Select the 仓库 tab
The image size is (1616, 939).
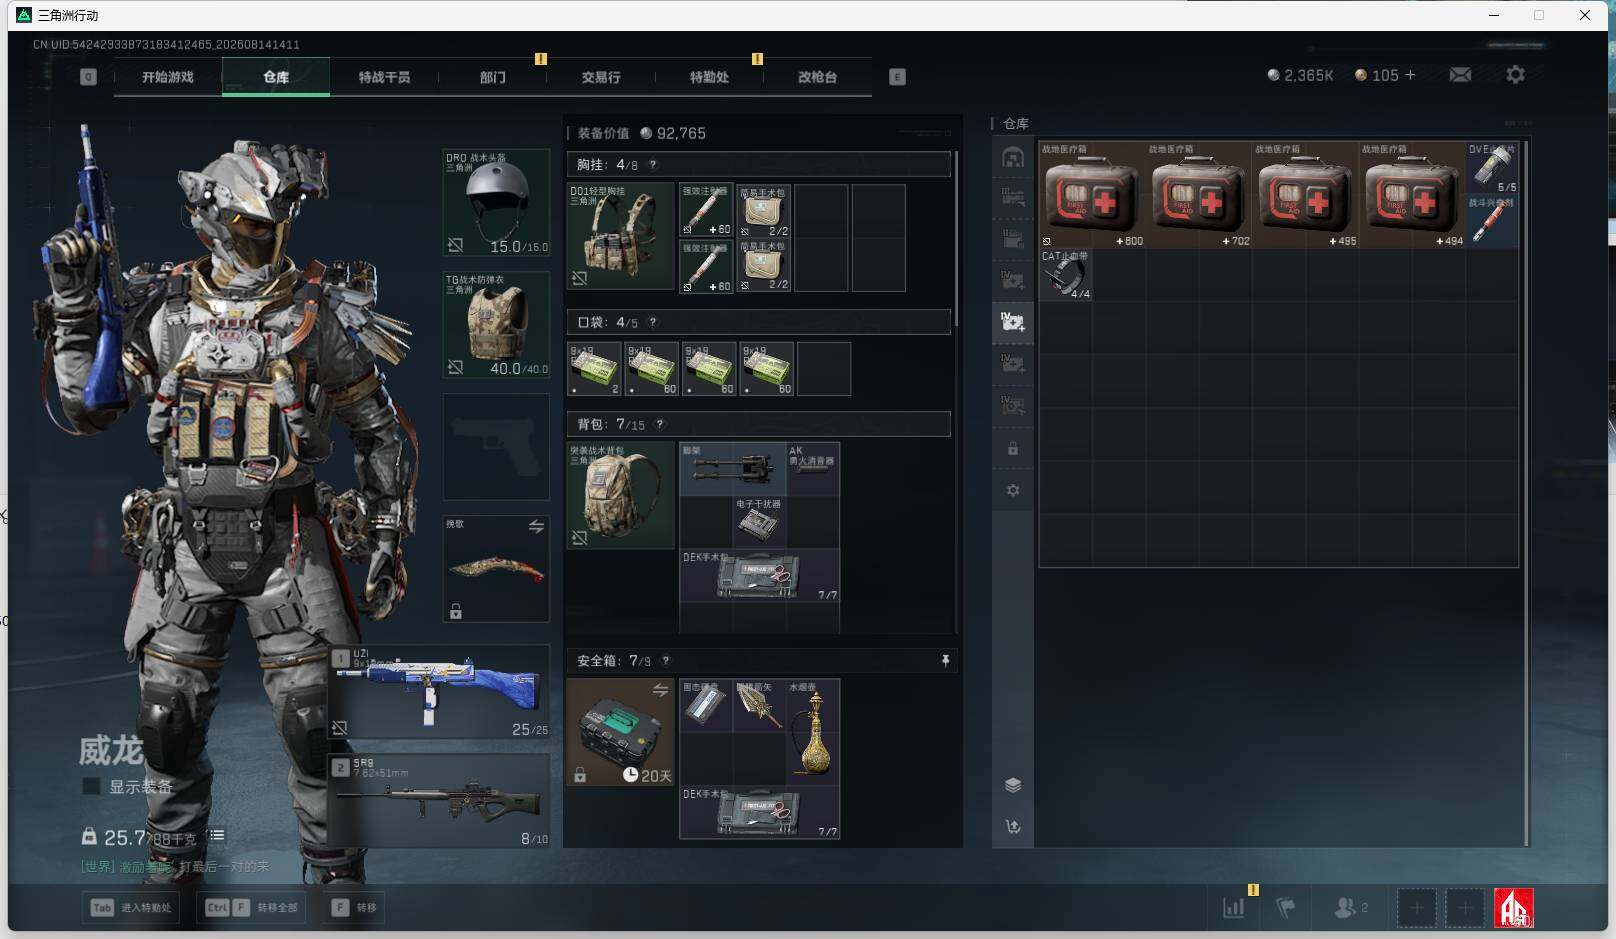point(276,77)
